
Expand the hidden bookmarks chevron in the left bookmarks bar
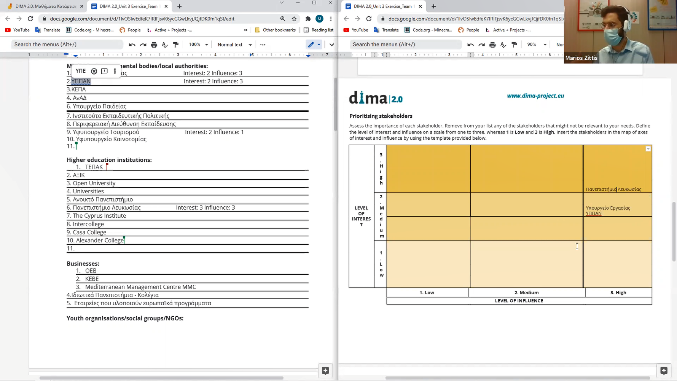pyautogui.click(x=245, y=30)
